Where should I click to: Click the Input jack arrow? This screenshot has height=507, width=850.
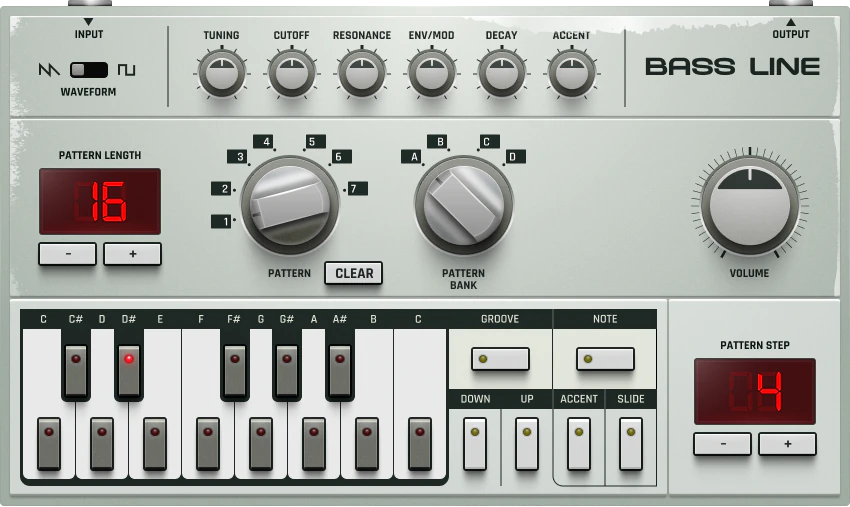[88, 22]
